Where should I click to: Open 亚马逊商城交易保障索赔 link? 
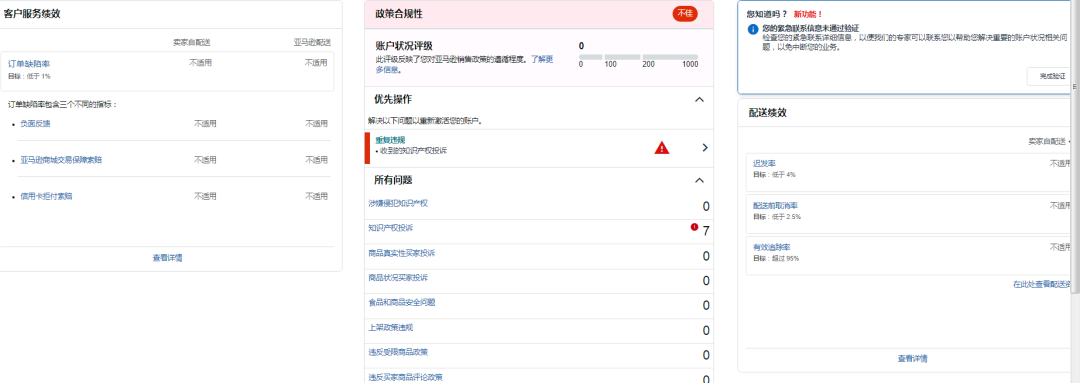pos(61,160)
